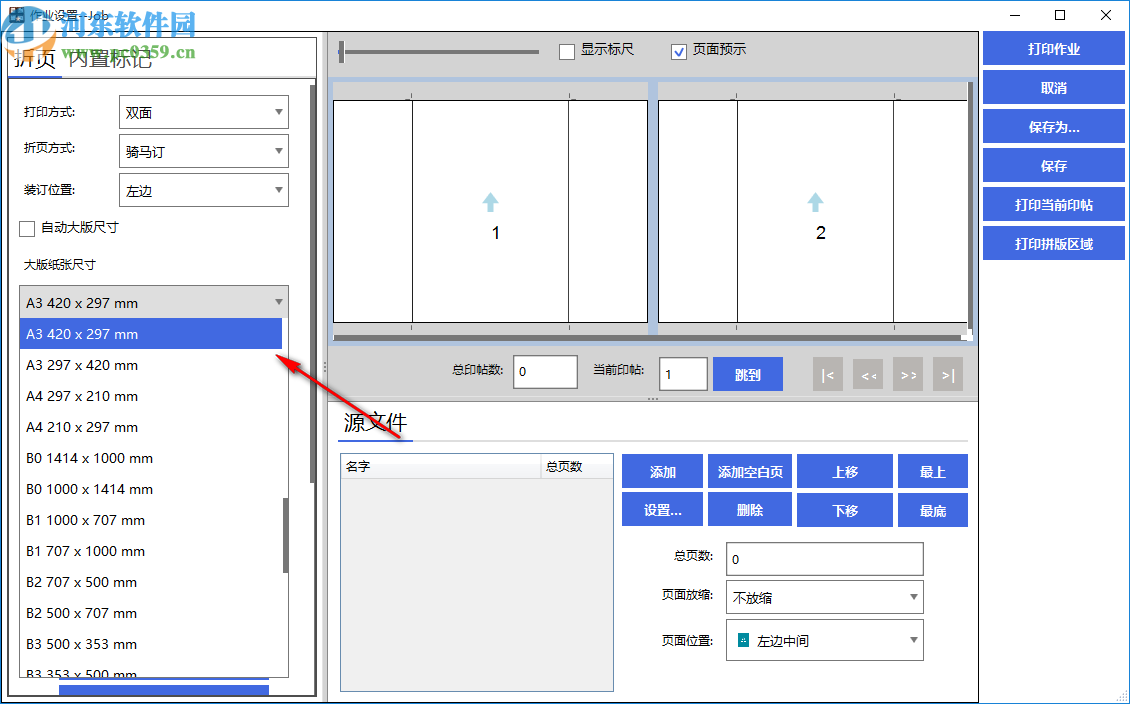Click 总页数 input field
Screen dimensions: 1130x704
coord(824,559)
